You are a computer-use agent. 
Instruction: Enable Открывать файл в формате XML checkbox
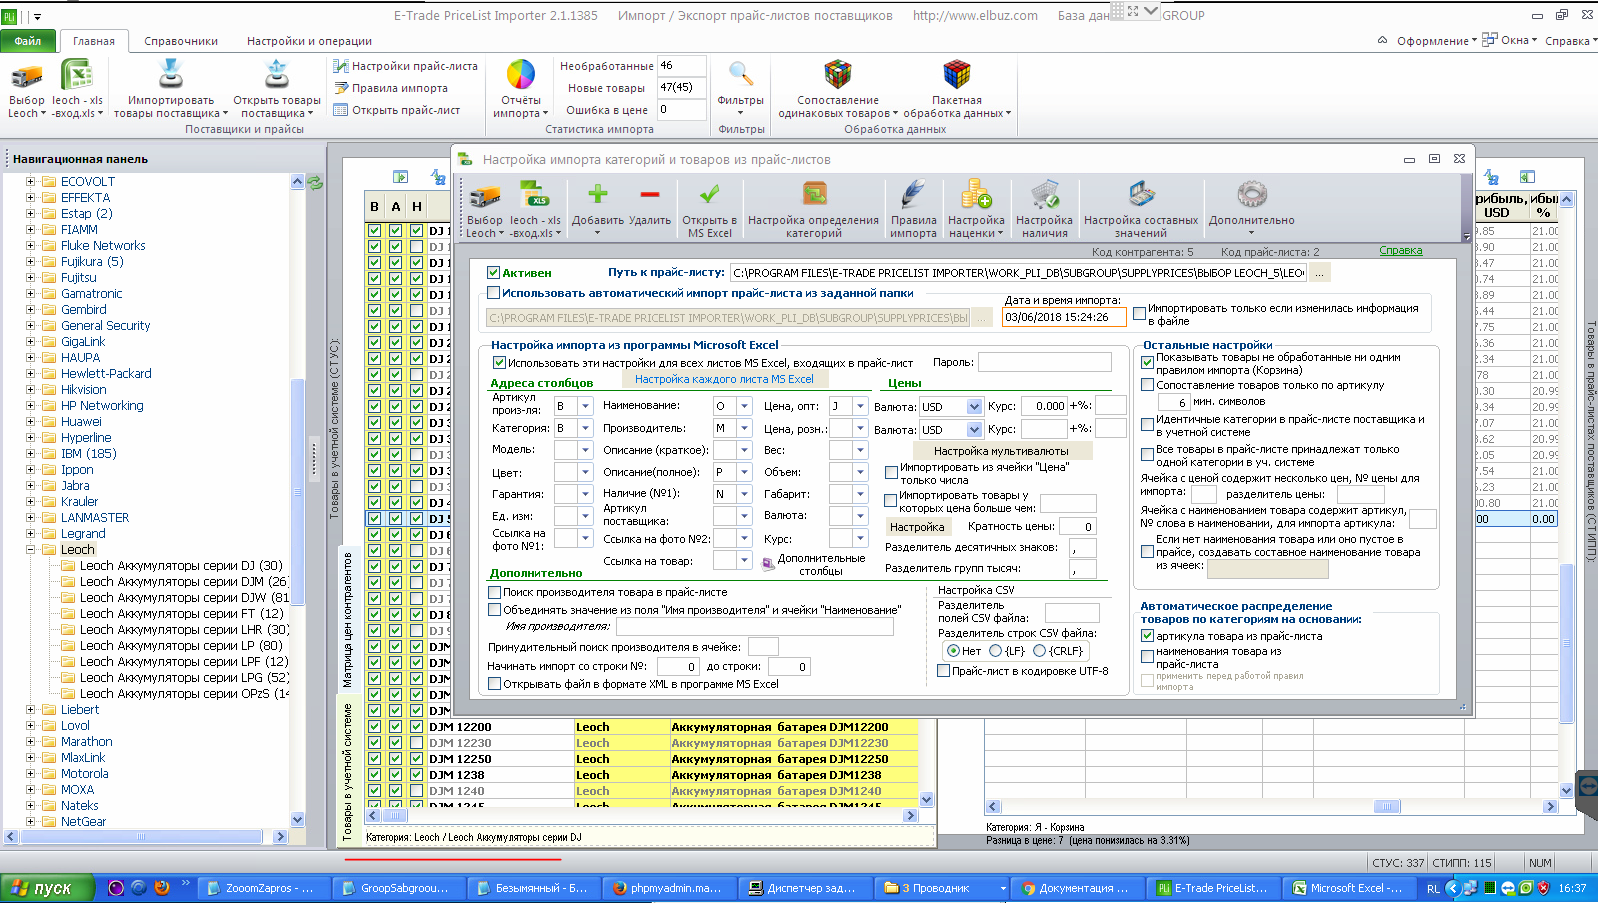tap(494, 684)
